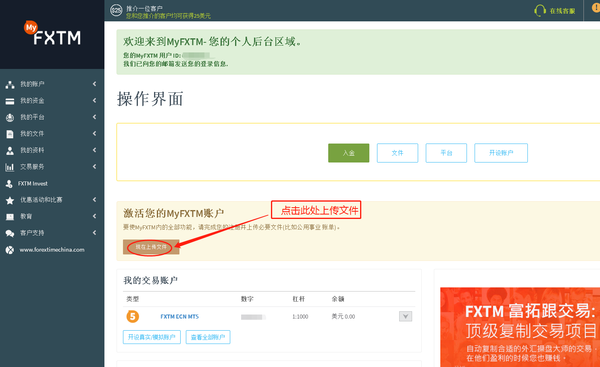
Task: Click the 1:1000 leverage value
Action: (300, 316)
